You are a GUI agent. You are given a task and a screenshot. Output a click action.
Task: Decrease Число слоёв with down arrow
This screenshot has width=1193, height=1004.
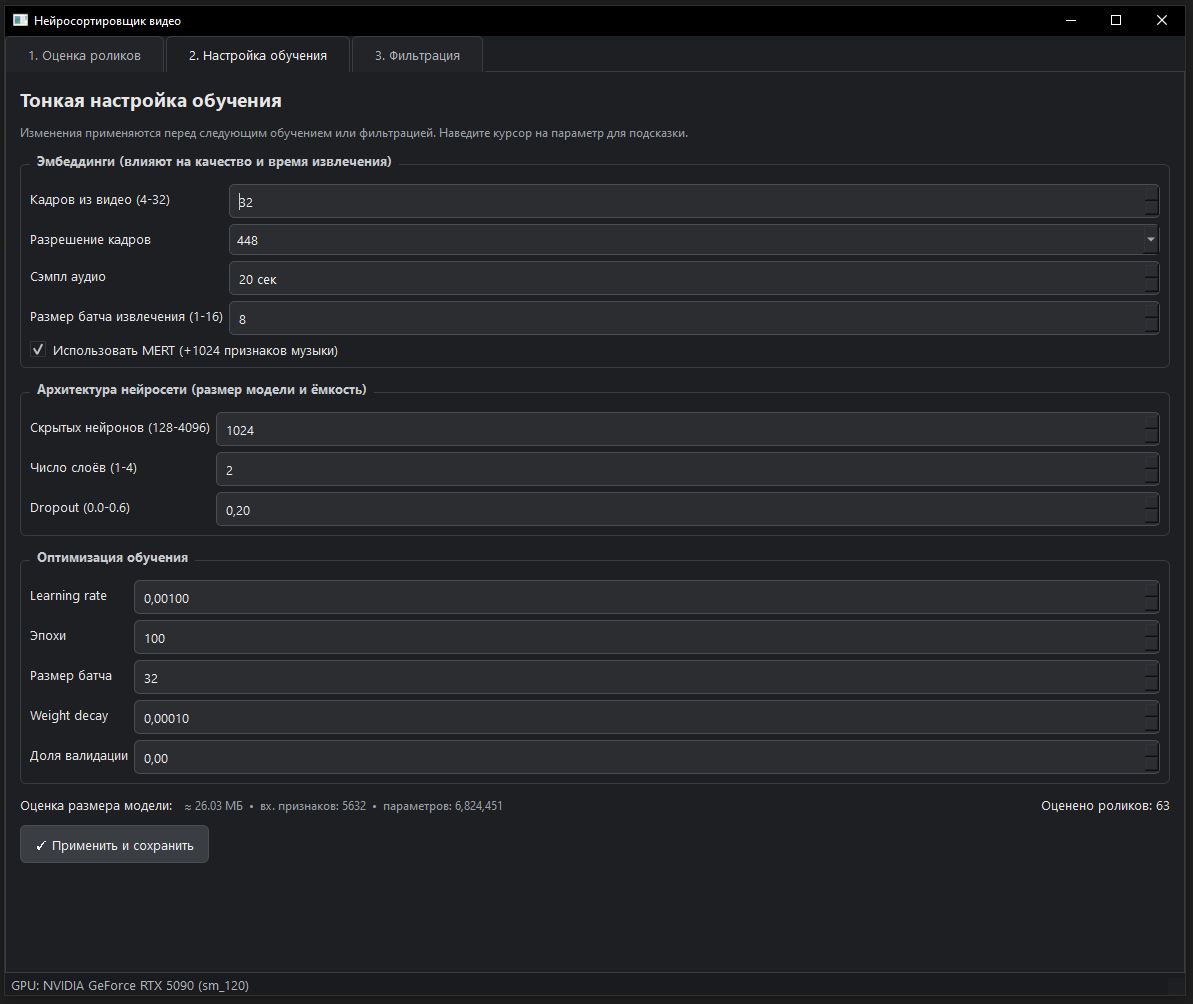[x=1151, y=478]
